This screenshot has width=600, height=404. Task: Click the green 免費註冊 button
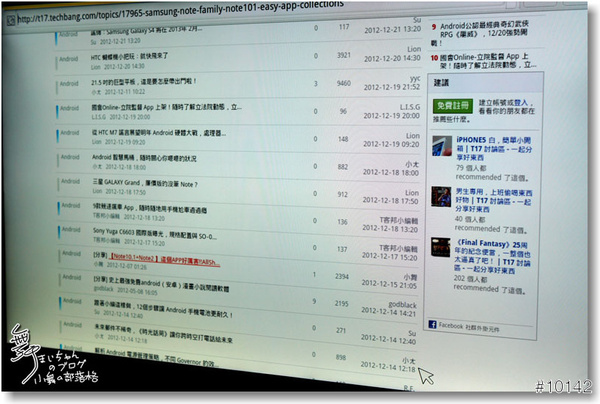453,106
